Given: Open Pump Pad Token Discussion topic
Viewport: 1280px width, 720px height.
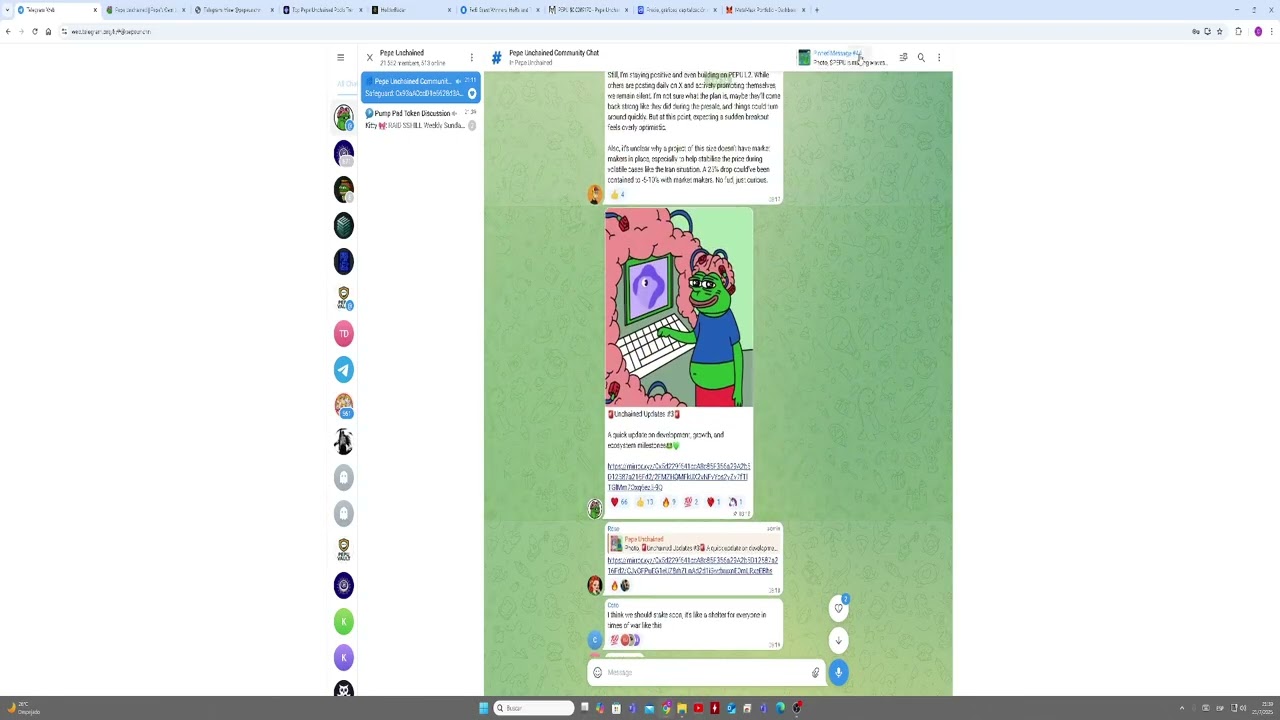Looking at the screenshot, I should point(421,119).
